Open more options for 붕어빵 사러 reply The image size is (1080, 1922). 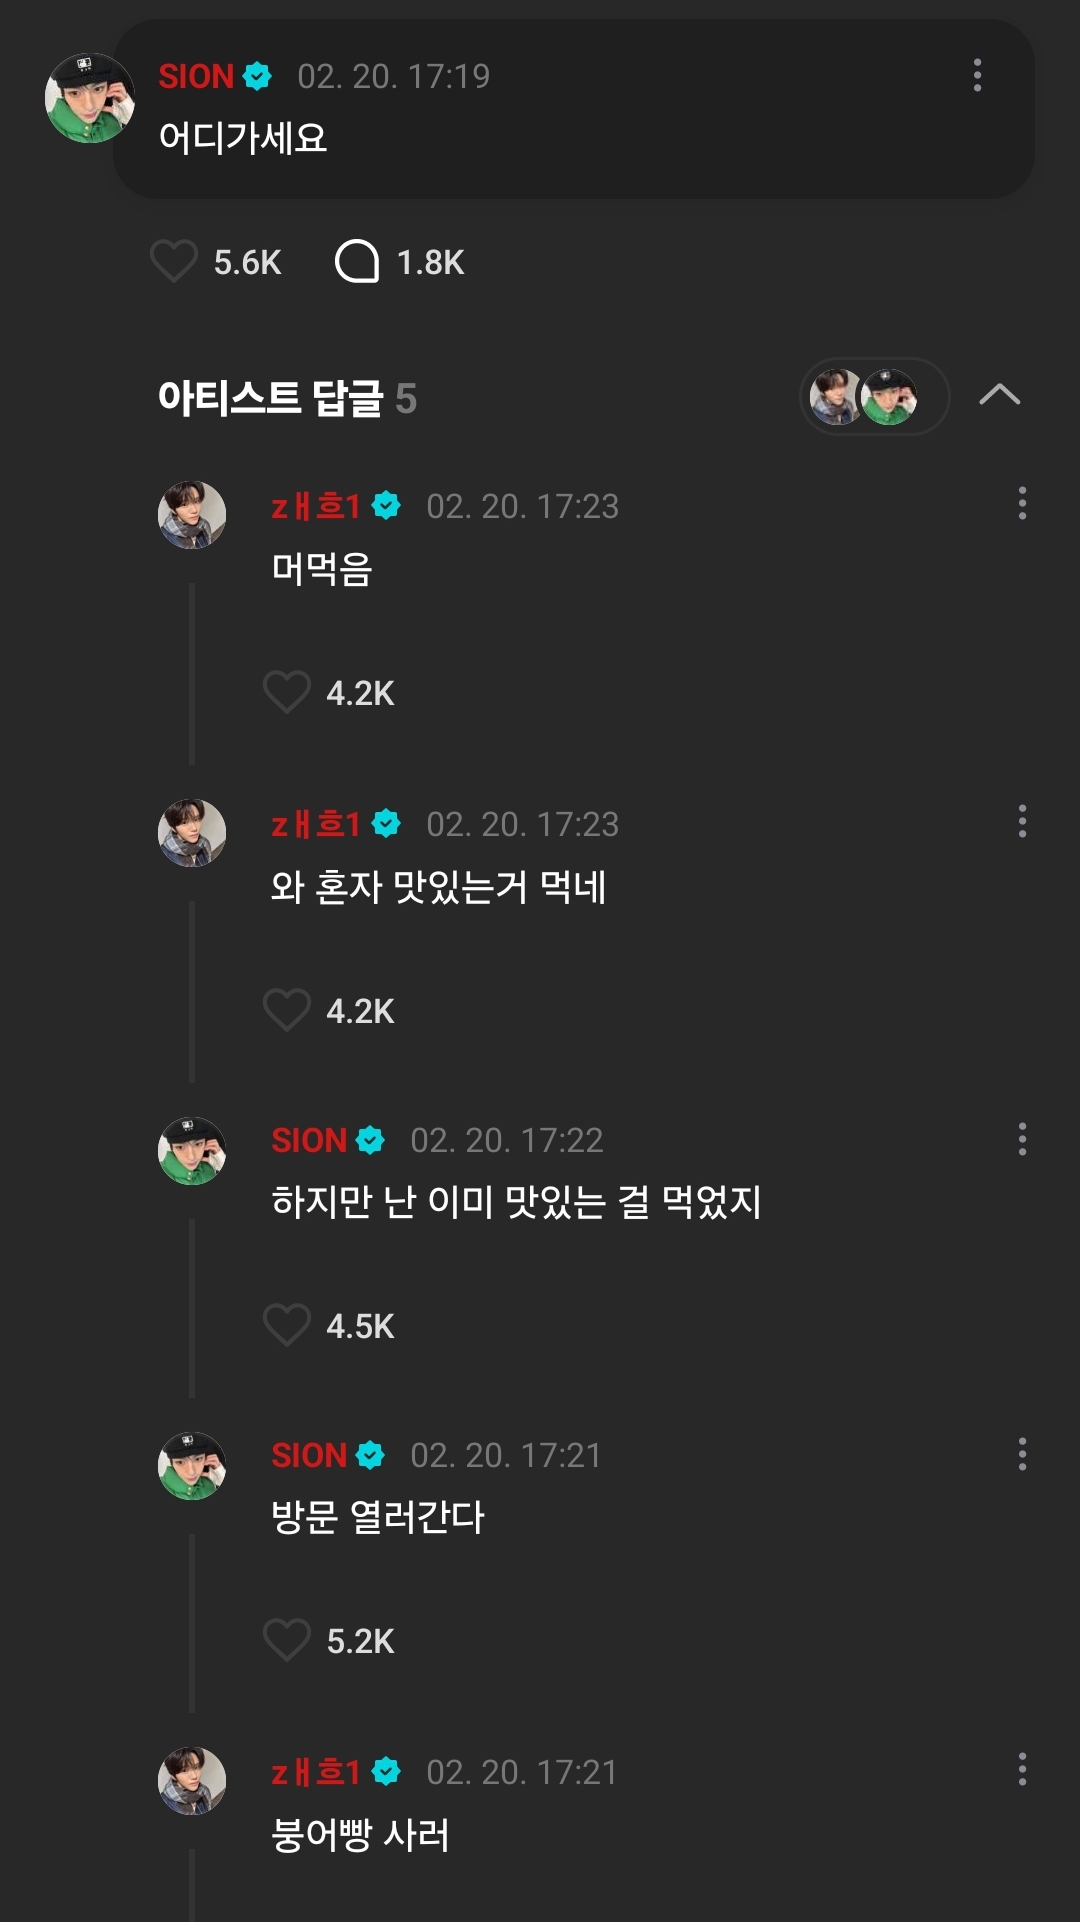1021,1769
